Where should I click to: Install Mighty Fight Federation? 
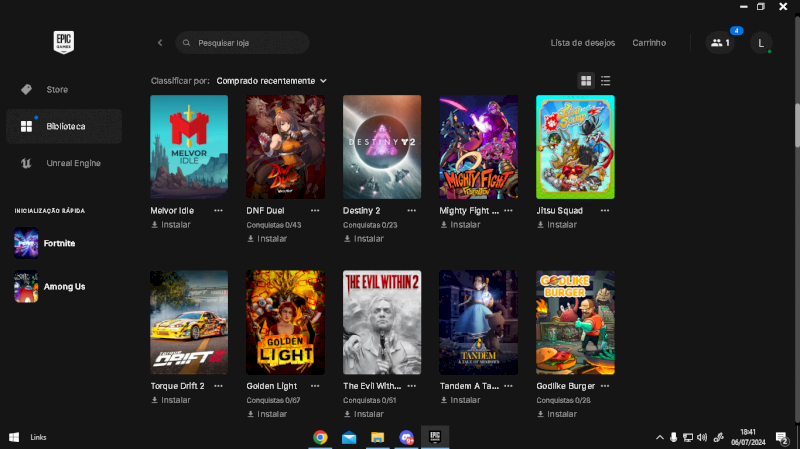tap(460, 224)
